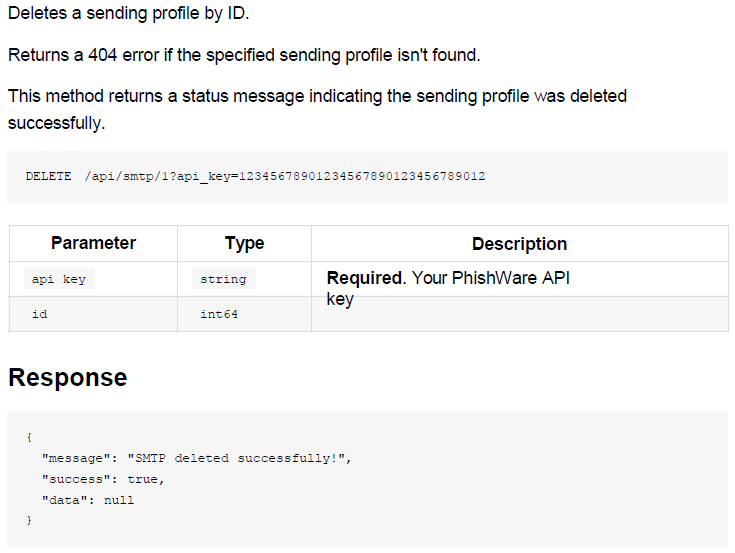Select the Type column header
The height and width of the screenshot is (553, 735).
tap(244, 243)
